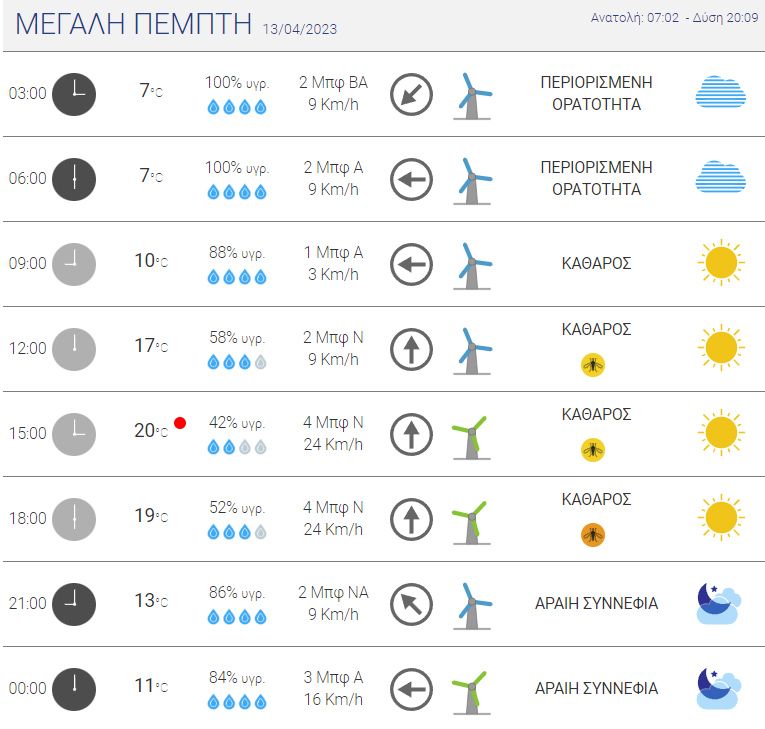Click the date 13/04/2023
Screen dimensions: 765x729
[300, 29]
